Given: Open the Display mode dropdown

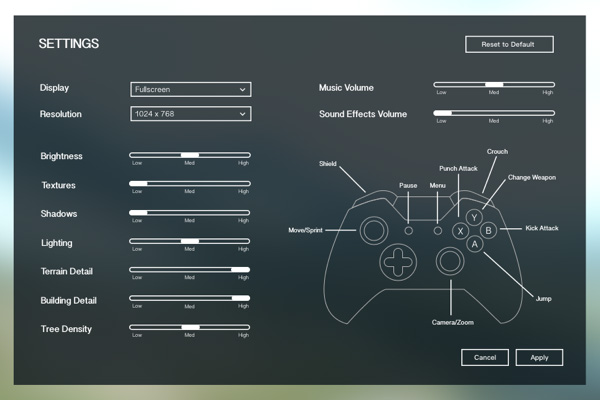Looking at the screenshot, I should 190,89.
